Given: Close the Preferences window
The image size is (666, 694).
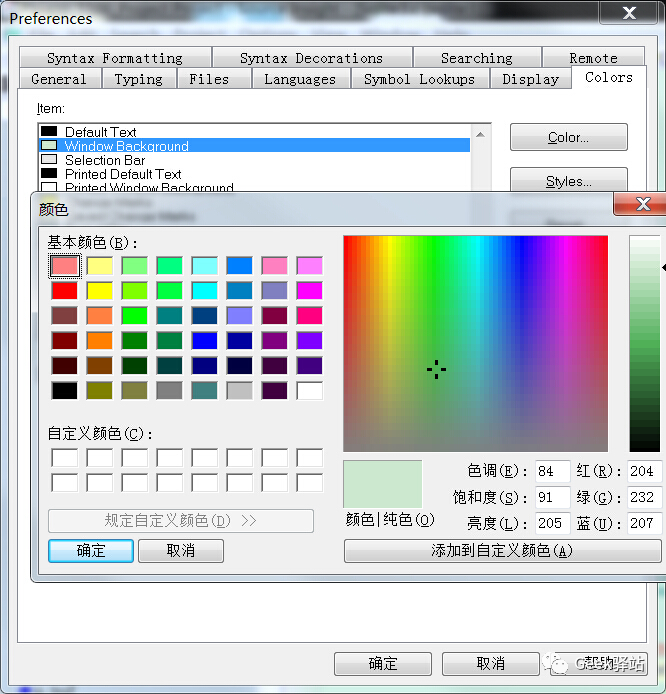Looking at the screenshot, I should coord(629,13).
